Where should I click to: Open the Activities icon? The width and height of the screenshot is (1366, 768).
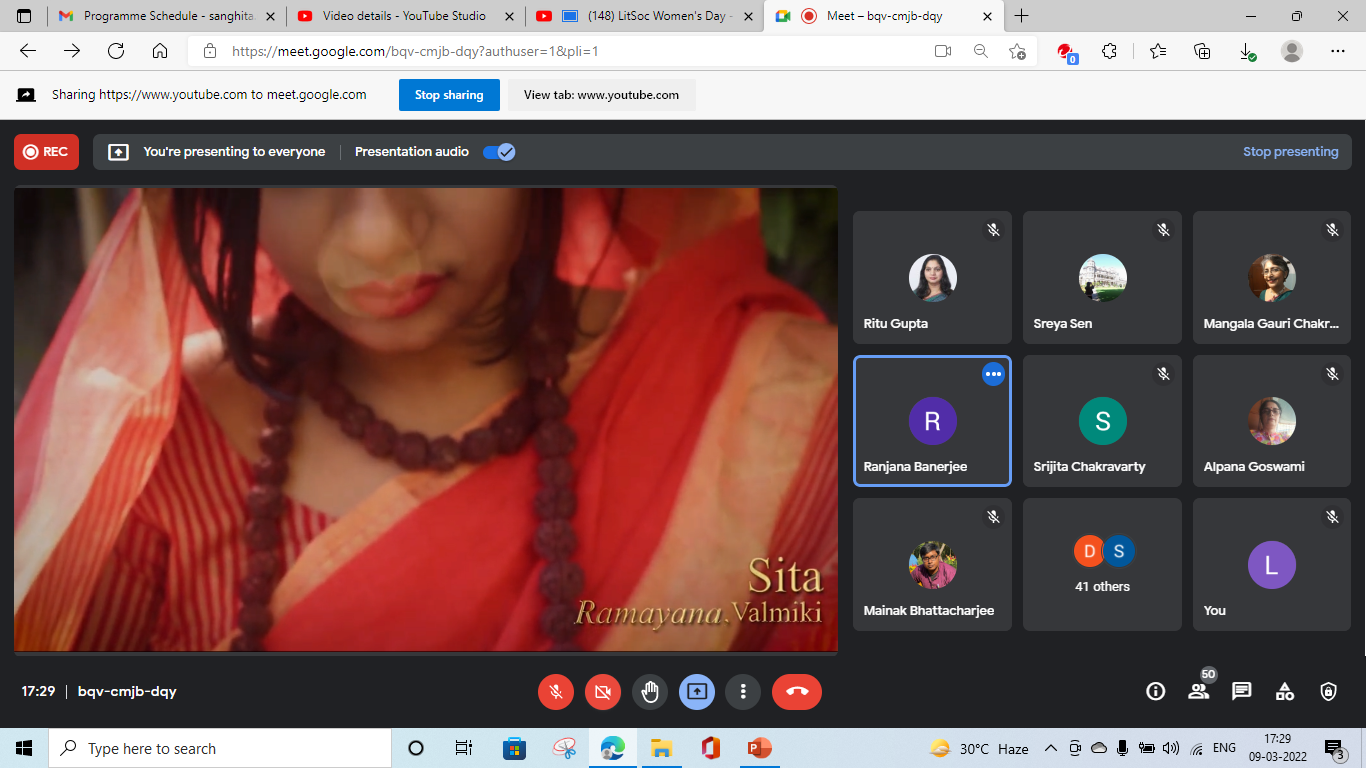pos(1285,691)
